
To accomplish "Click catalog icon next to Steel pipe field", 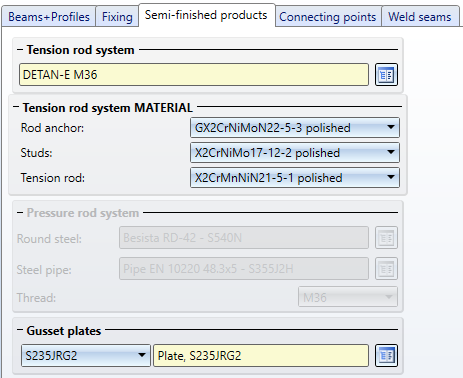I will point(386,268).
